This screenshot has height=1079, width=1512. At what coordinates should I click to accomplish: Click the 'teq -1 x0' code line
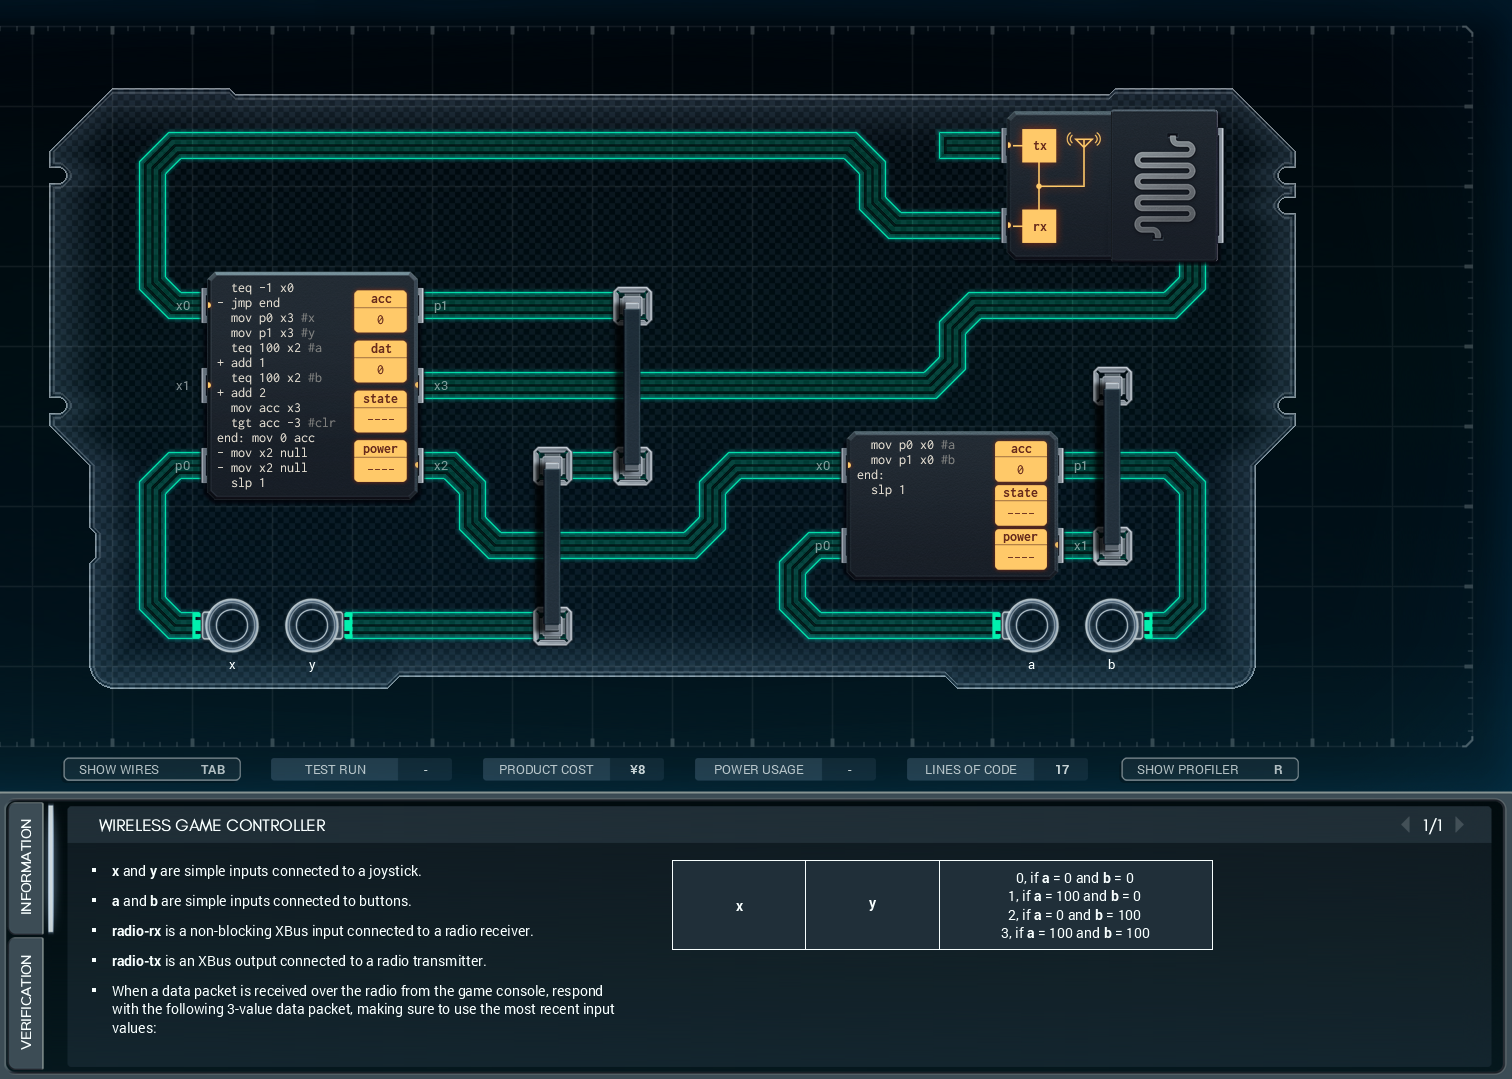click(x=262, y=288)
